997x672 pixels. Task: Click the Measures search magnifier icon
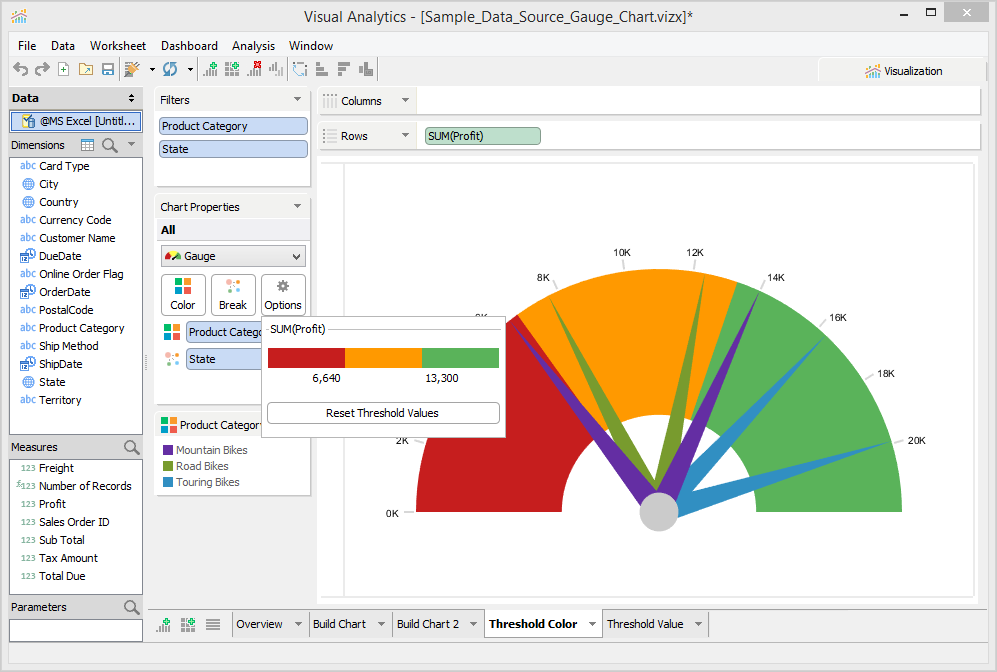131,447
